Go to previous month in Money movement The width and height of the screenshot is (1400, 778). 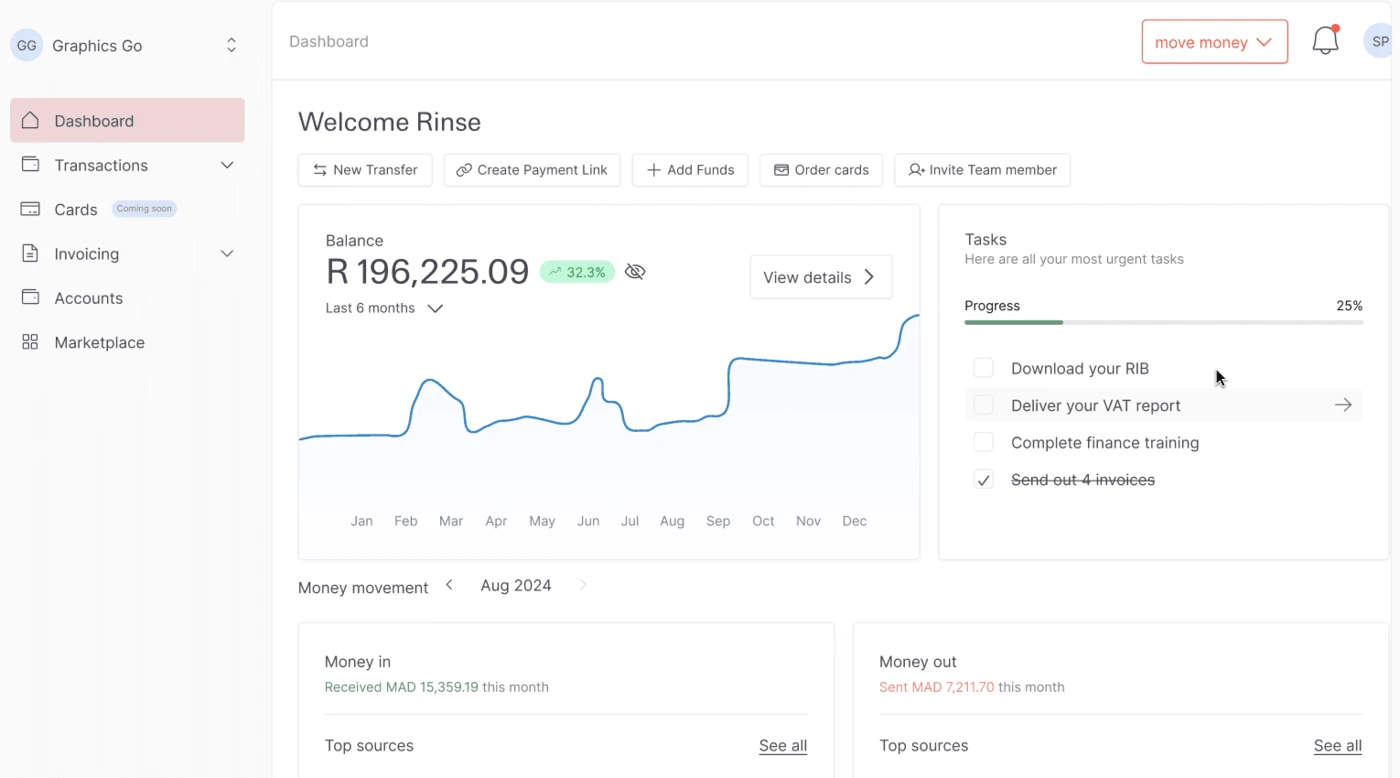pyautogui.click(x=449, y=585)
